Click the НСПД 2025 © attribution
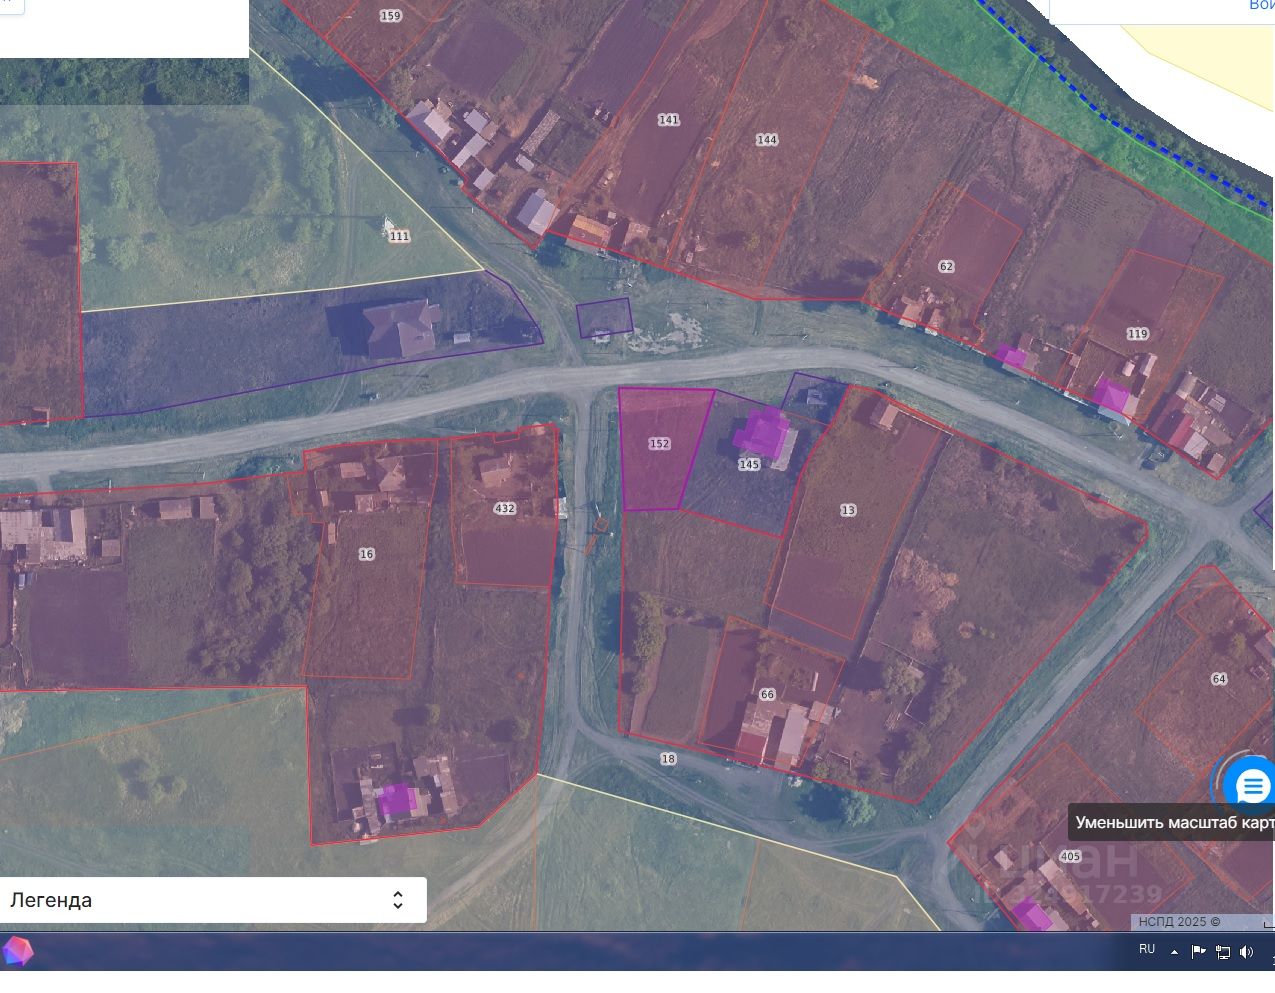 tap(1179, 922)
